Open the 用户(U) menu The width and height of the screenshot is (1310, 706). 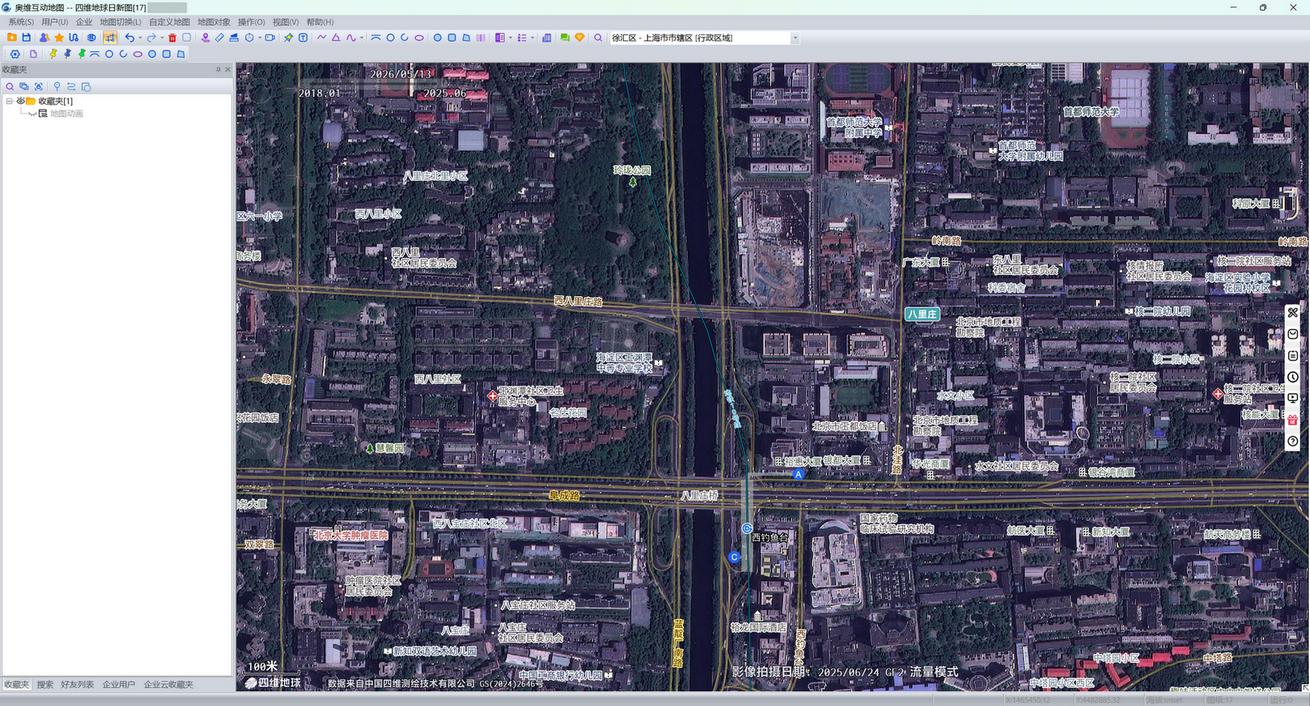54,22
